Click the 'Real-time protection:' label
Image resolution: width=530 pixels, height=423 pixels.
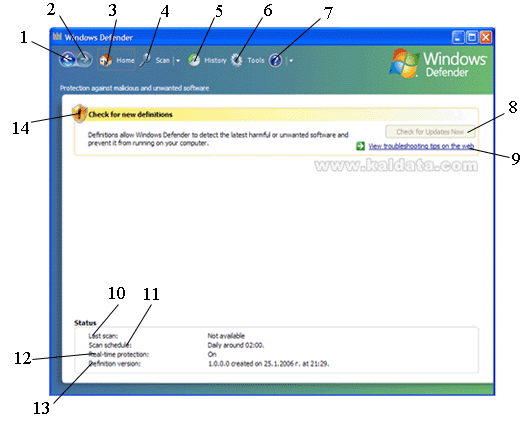[119, 354]
